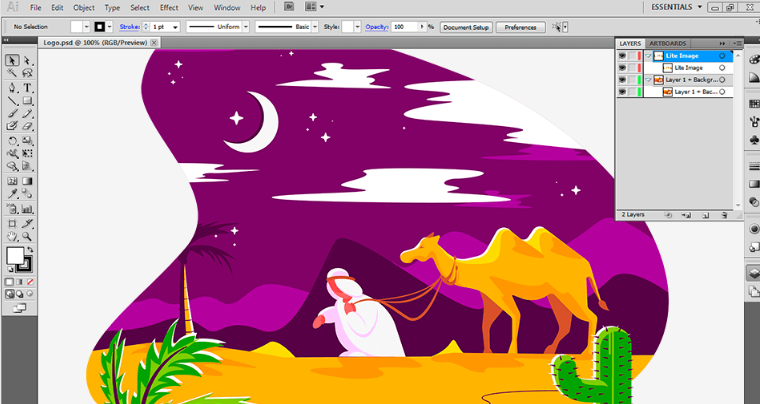Hide the Layer 1 + Backgr... parent layer
Image resolution: width=760 pixels, height=404 pixels.
click(622, 80)
